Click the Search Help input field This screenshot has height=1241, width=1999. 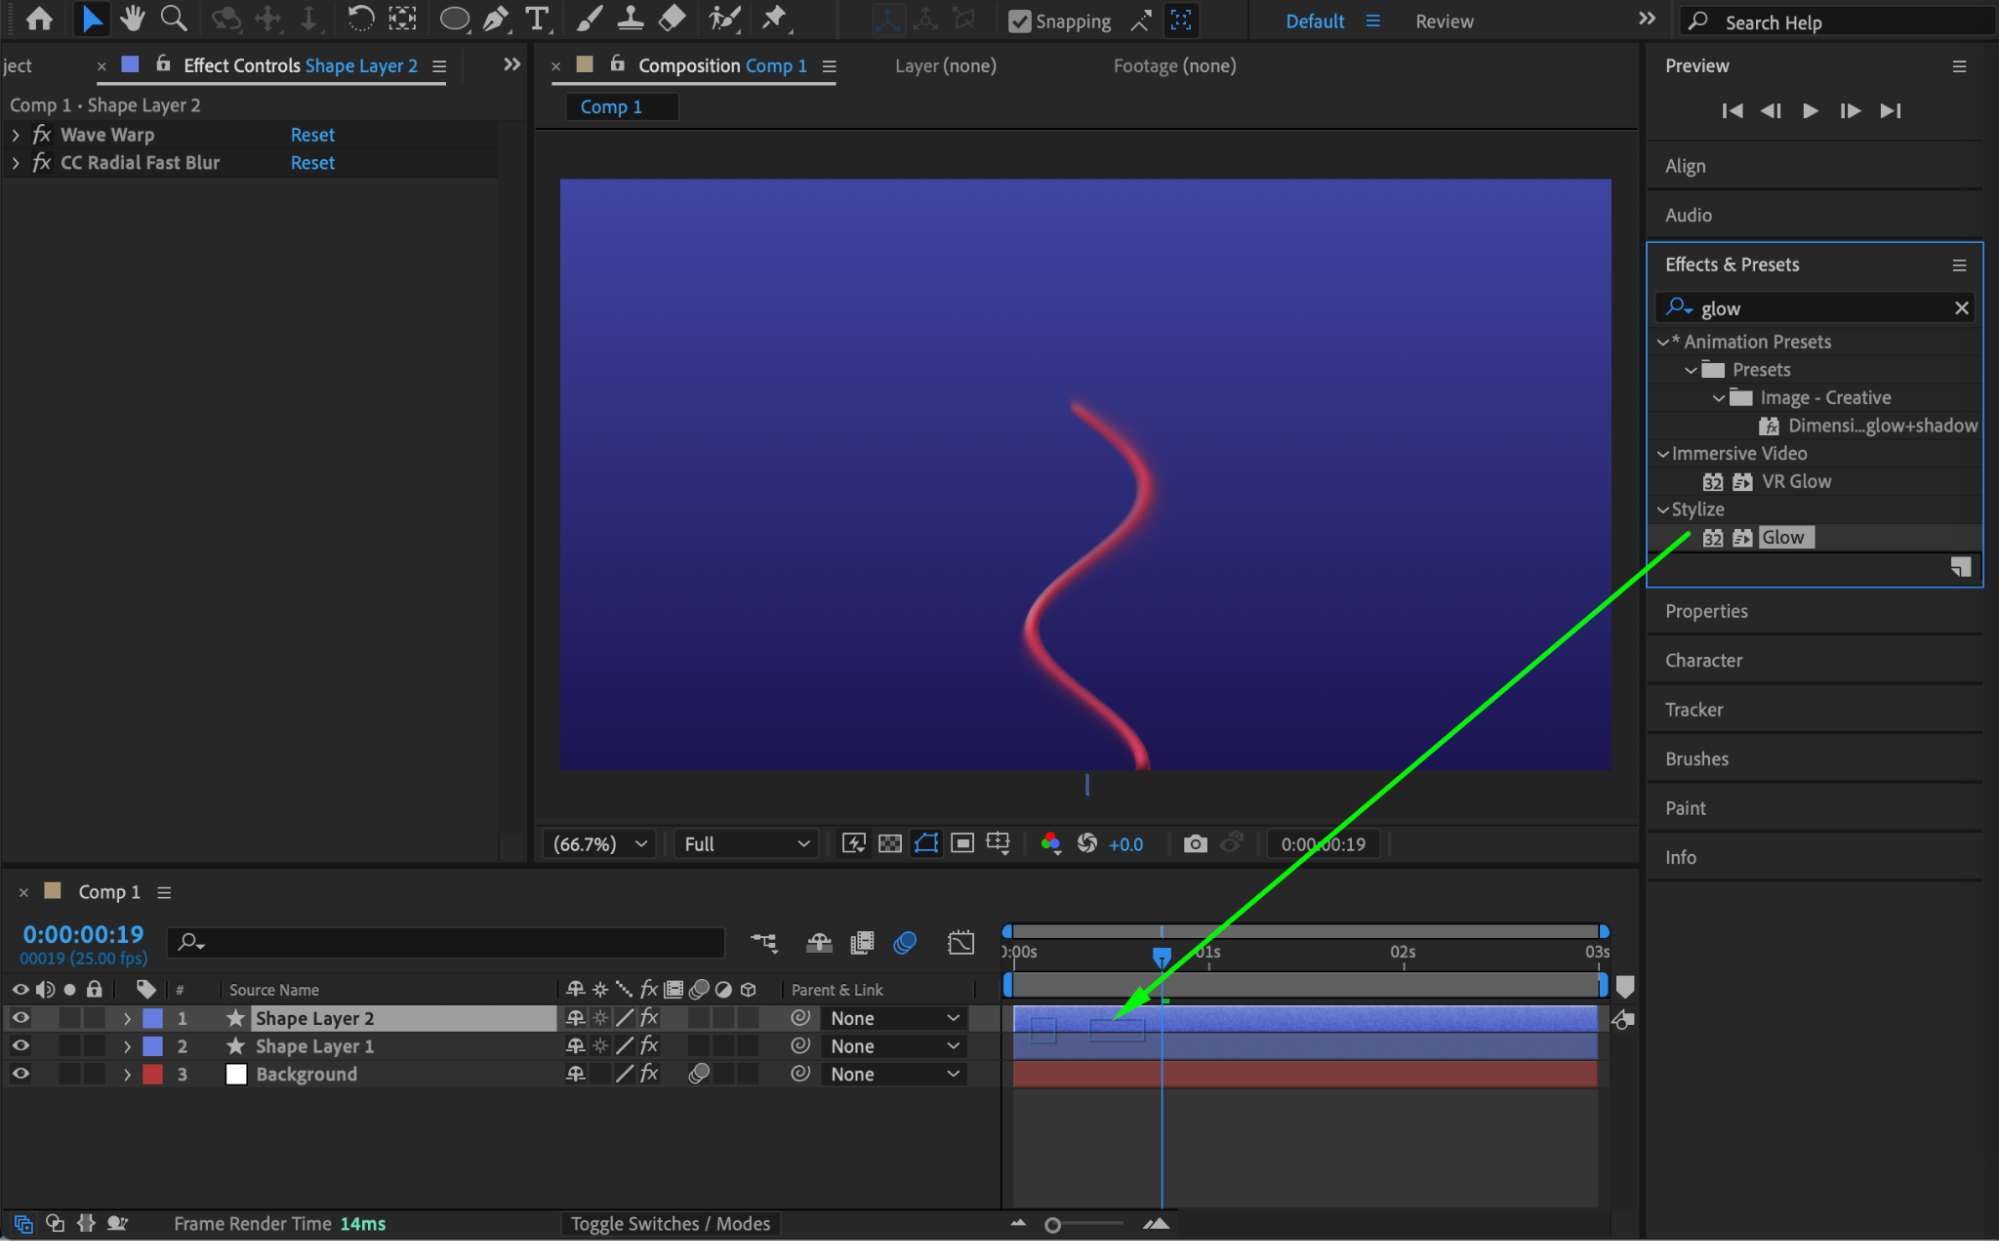tap(1838, 22)
